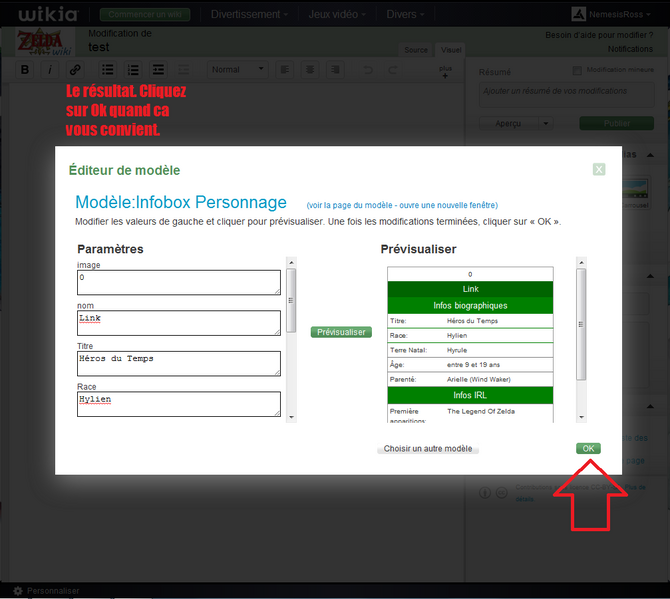Viewport: 670px width, 599px height.
Task: Open the 'voir la page du modèle' link
Action: (x=402, y=204)
